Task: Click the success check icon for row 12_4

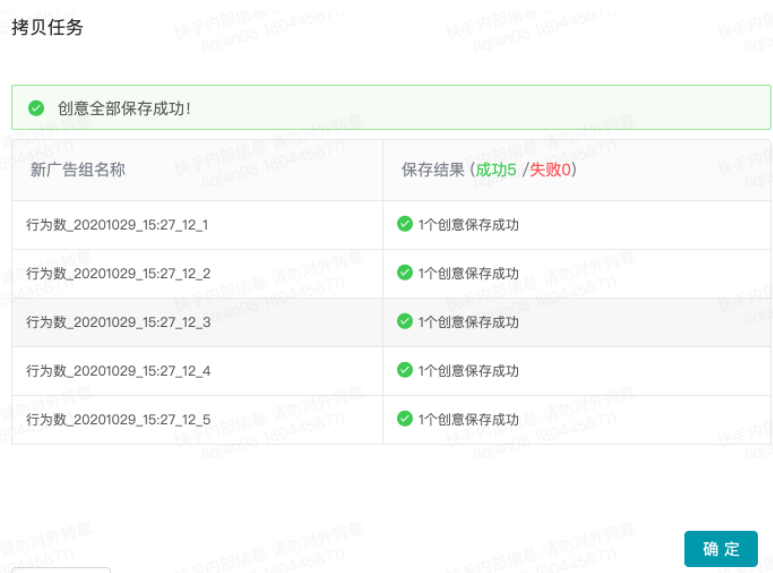Action: pos(405,370)
